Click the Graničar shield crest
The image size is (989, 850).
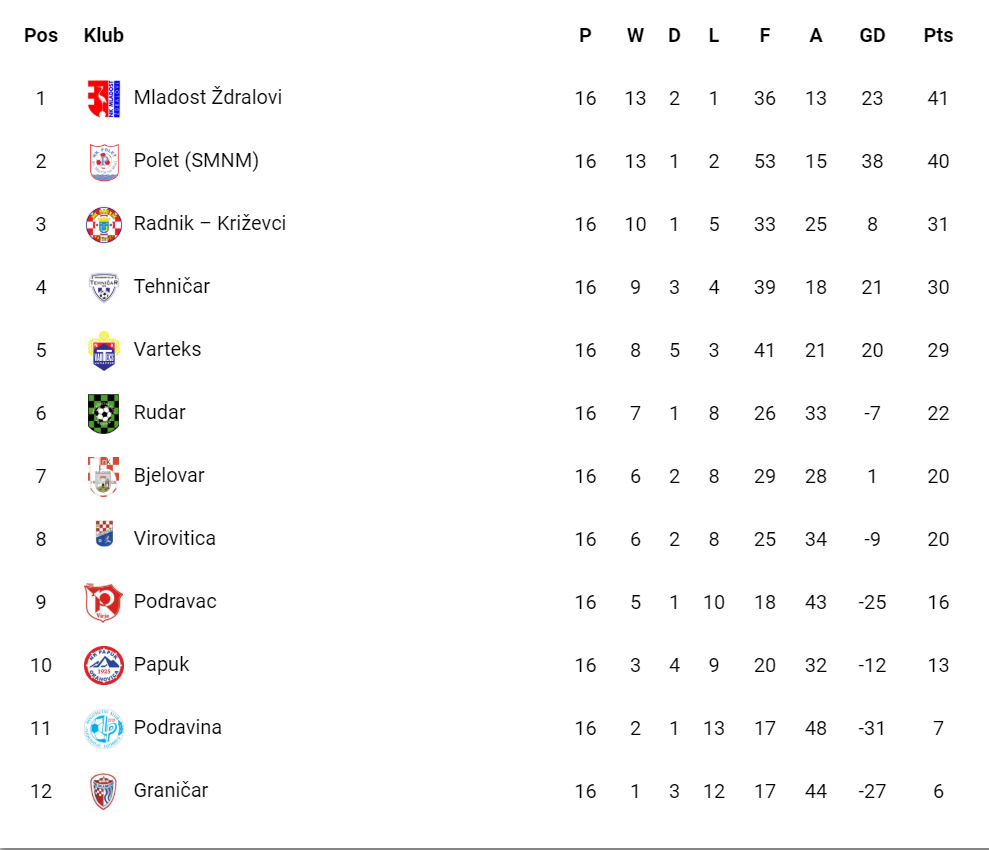click(x=103, y=792)
